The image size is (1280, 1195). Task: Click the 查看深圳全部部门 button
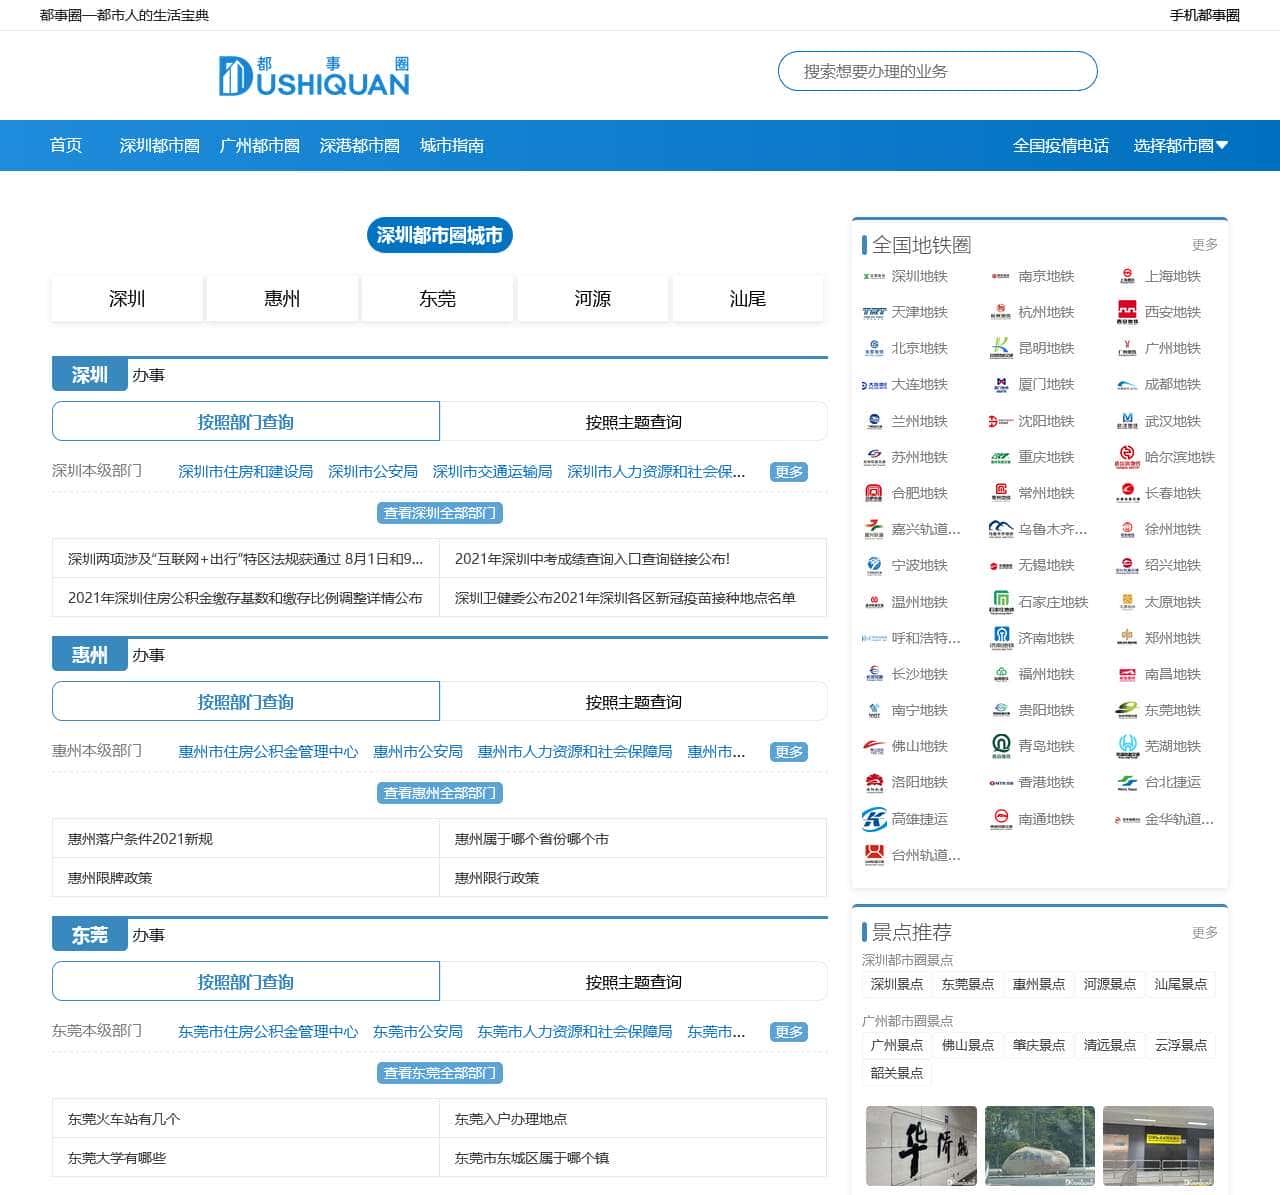click(440, 513)
